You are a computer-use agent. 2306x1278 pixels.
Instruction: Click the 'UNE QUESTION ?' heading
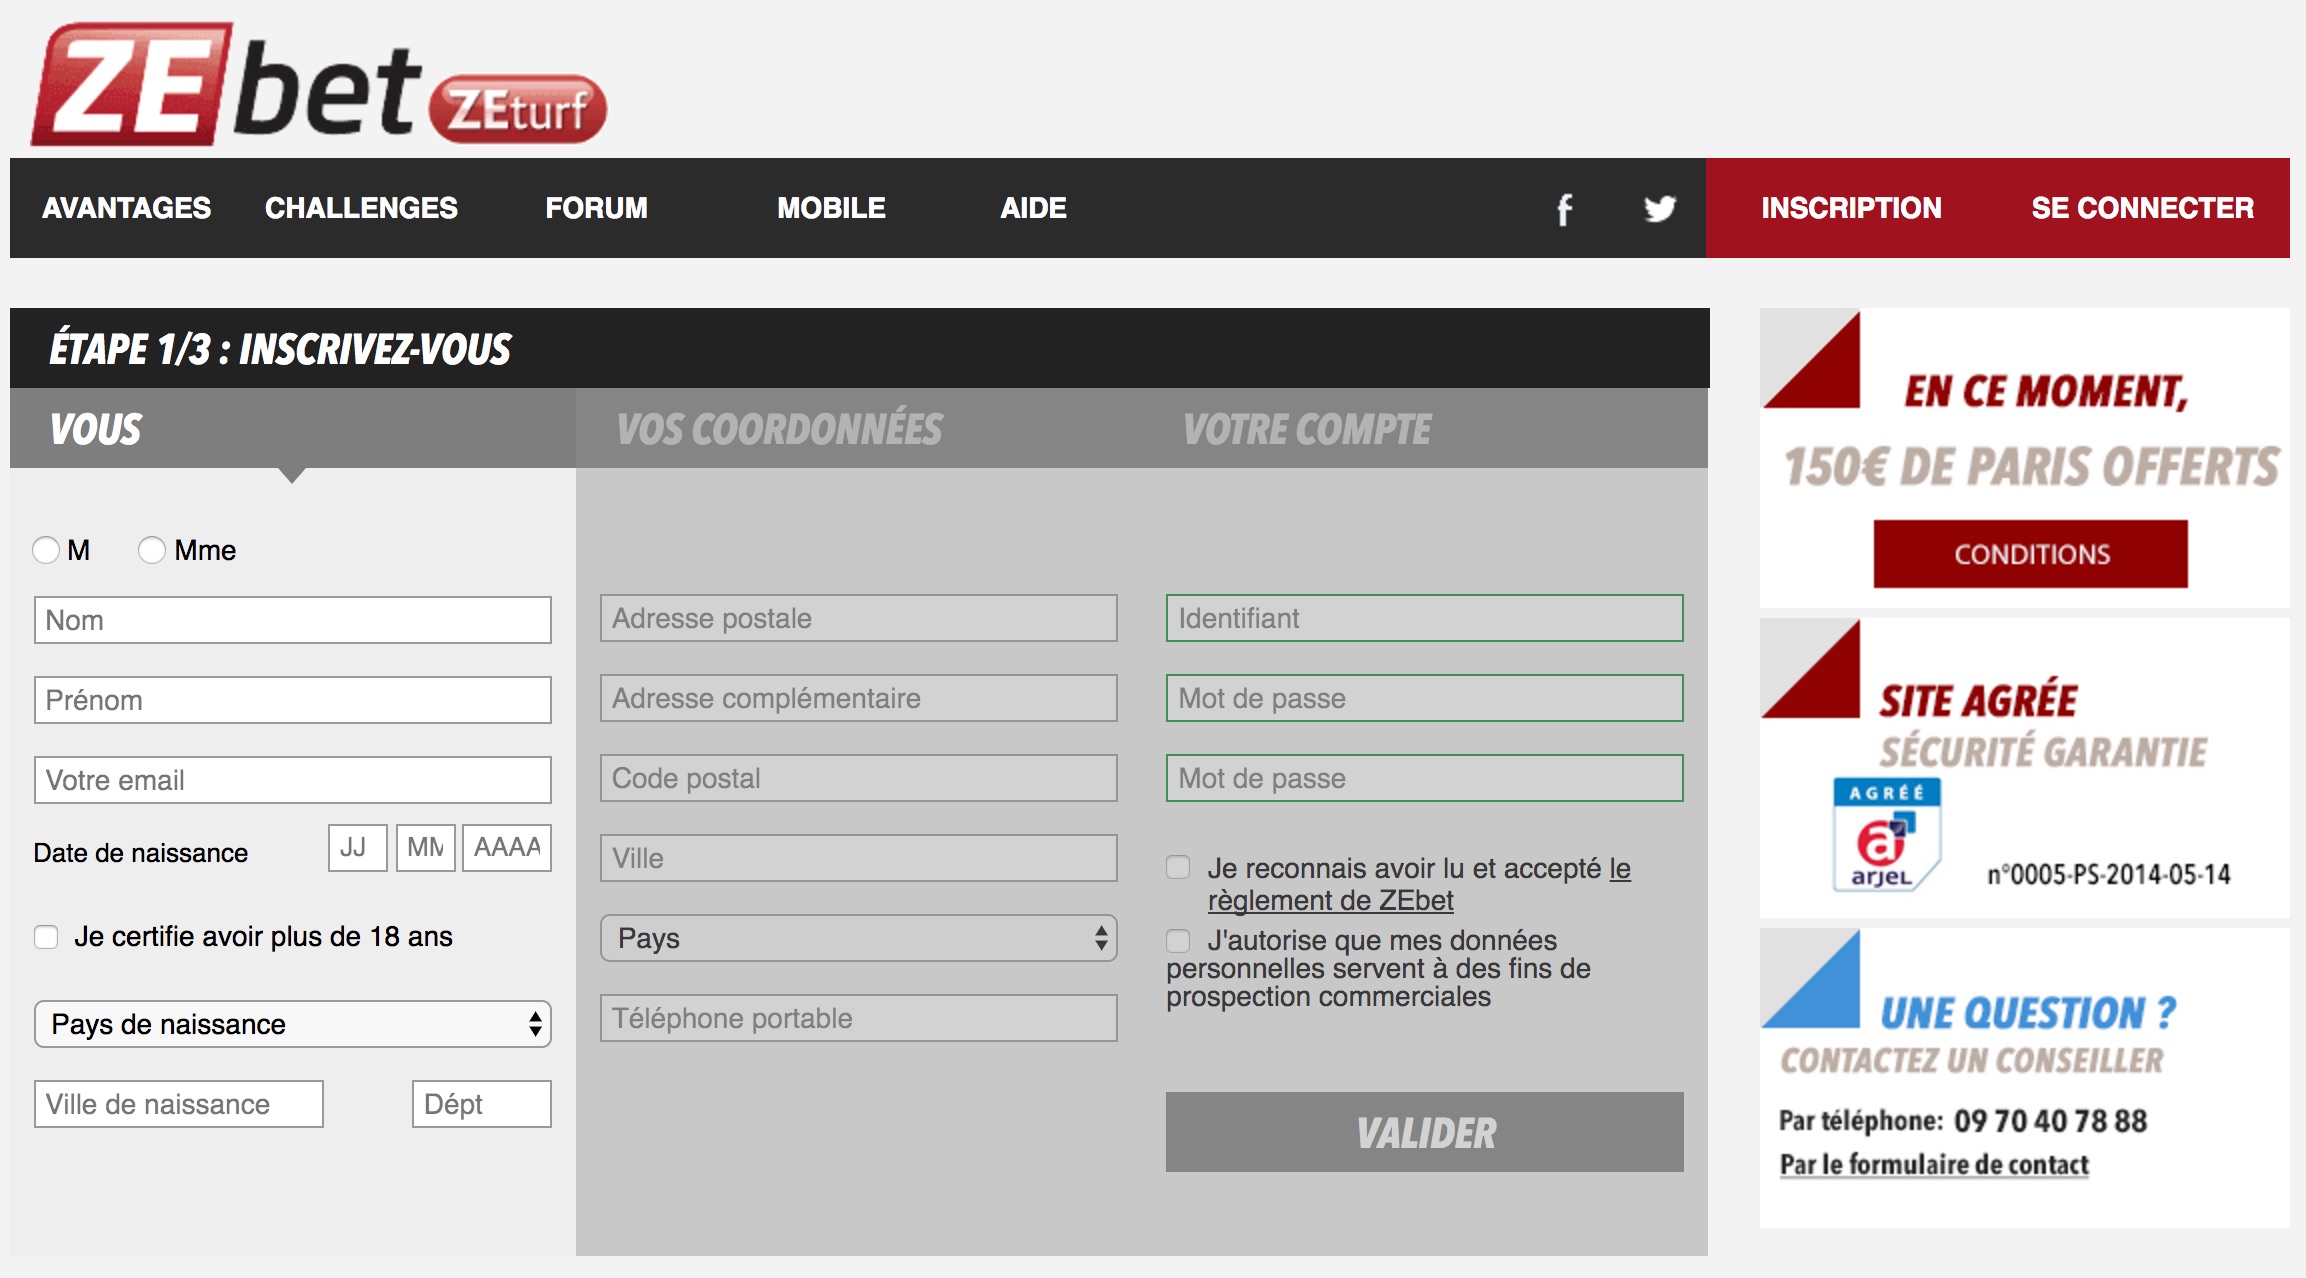tap(2028, 1013)
